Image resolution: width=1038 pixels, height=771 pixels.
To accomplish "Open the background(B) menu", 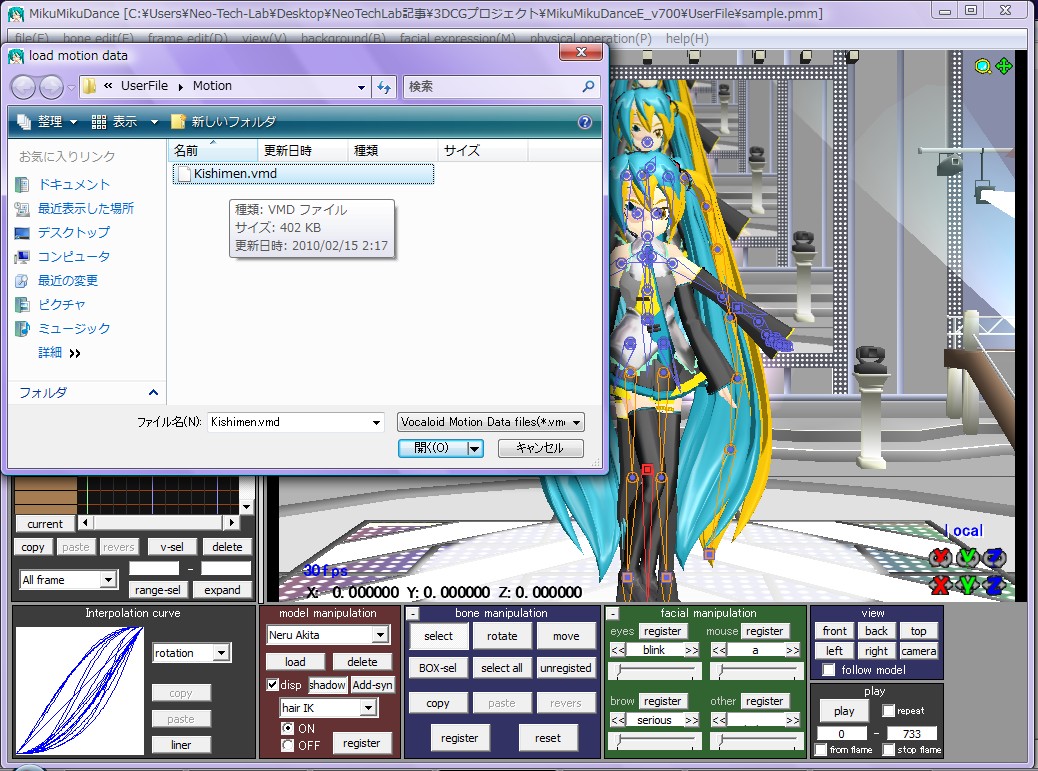I will point(343,38).
